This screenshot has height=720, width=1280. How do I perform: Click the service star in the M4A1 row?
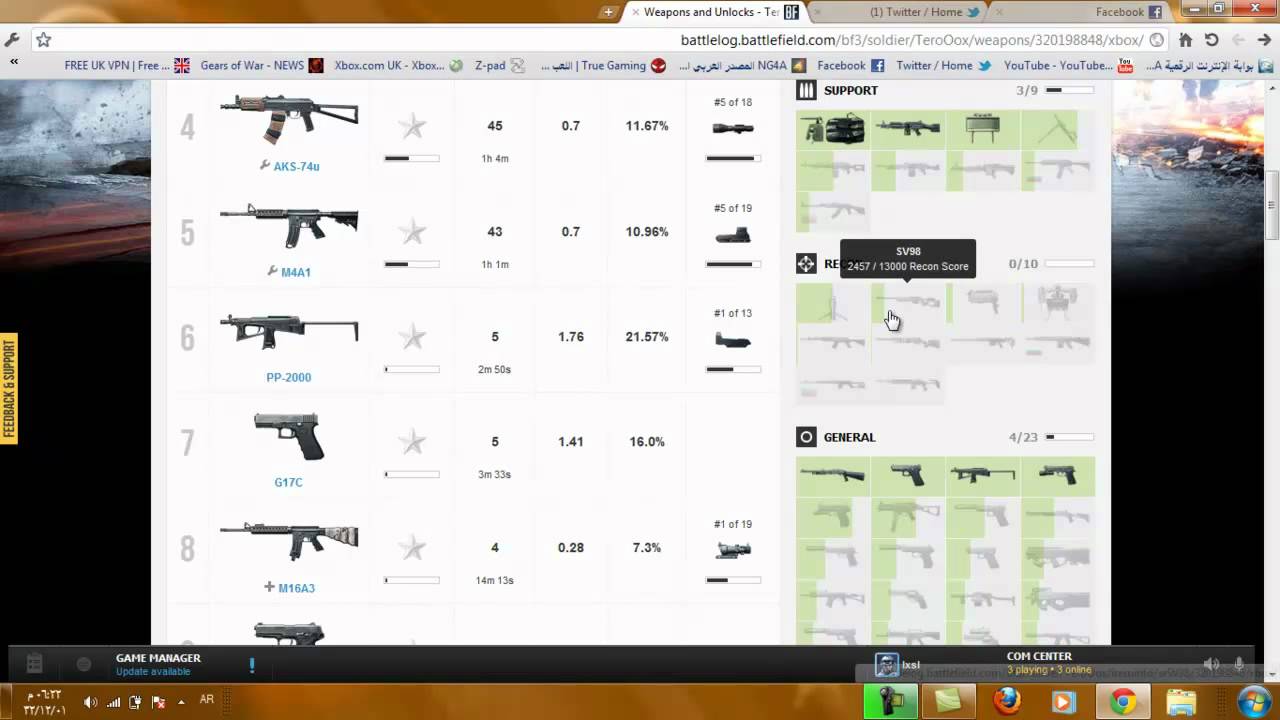(x=412, y=232)
